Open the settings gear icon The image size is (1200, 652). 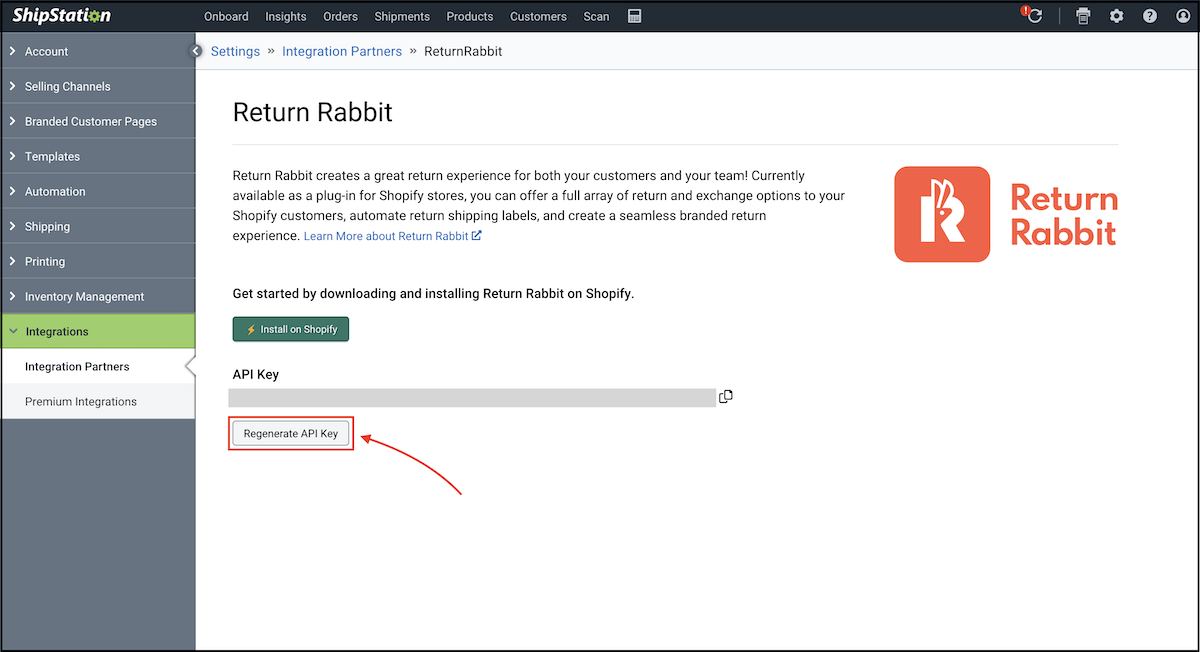pos(1117,16)
